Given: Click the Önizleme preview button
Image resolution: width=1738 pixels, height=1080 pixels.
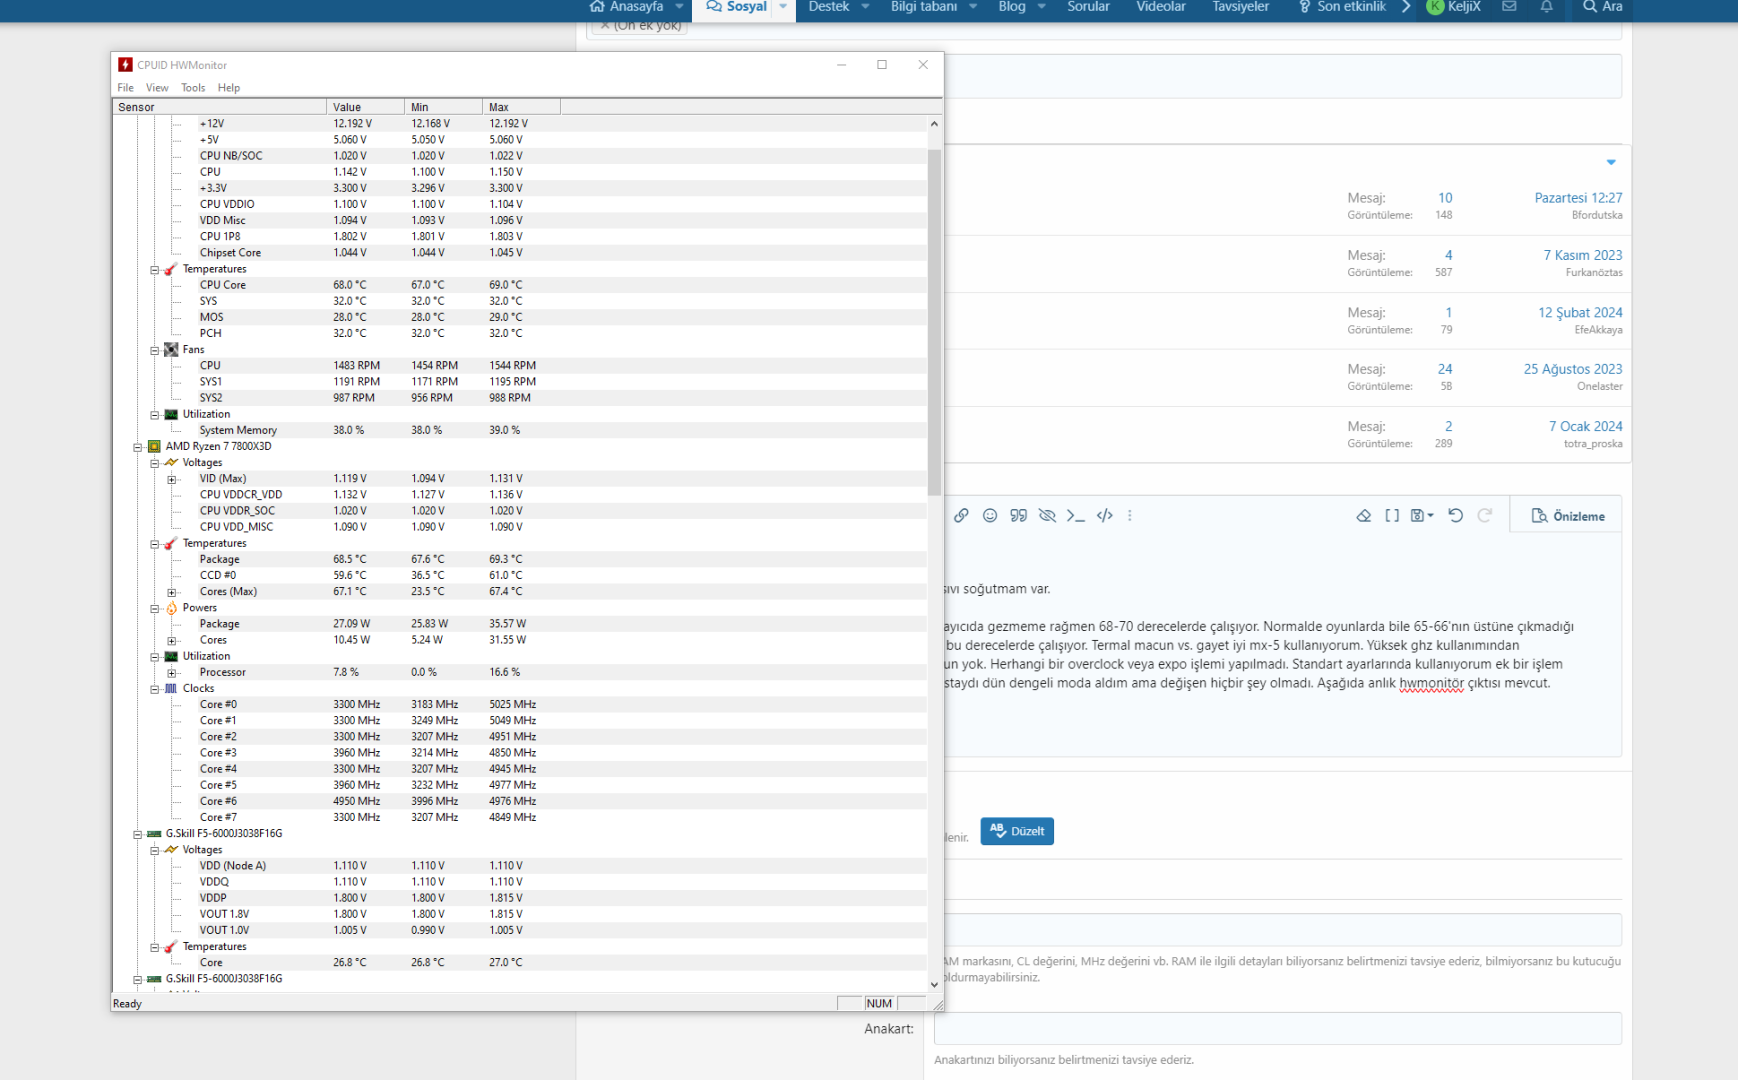Looking at the screenshot, I should click(x=1568, y=516).
